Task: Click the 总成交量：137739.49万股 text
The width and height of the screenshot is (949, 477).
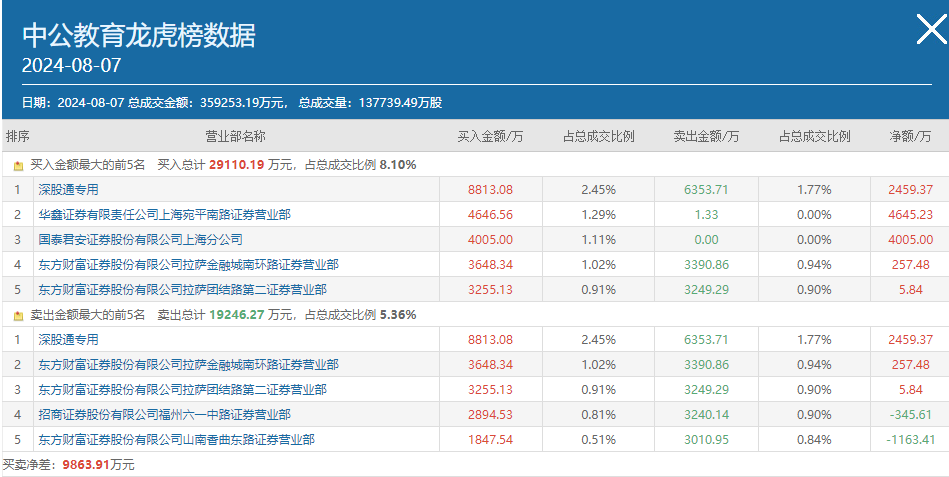Action: [x=370, y=102]
